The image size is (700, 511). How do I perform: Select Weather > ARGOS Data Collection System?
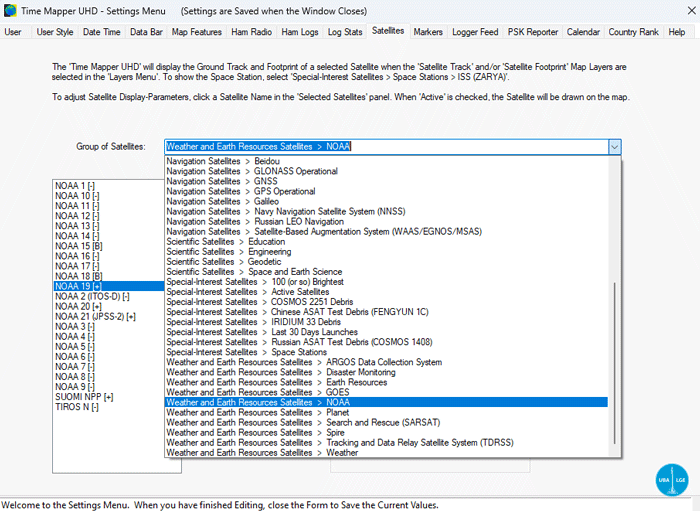click(x=386, y=362)
